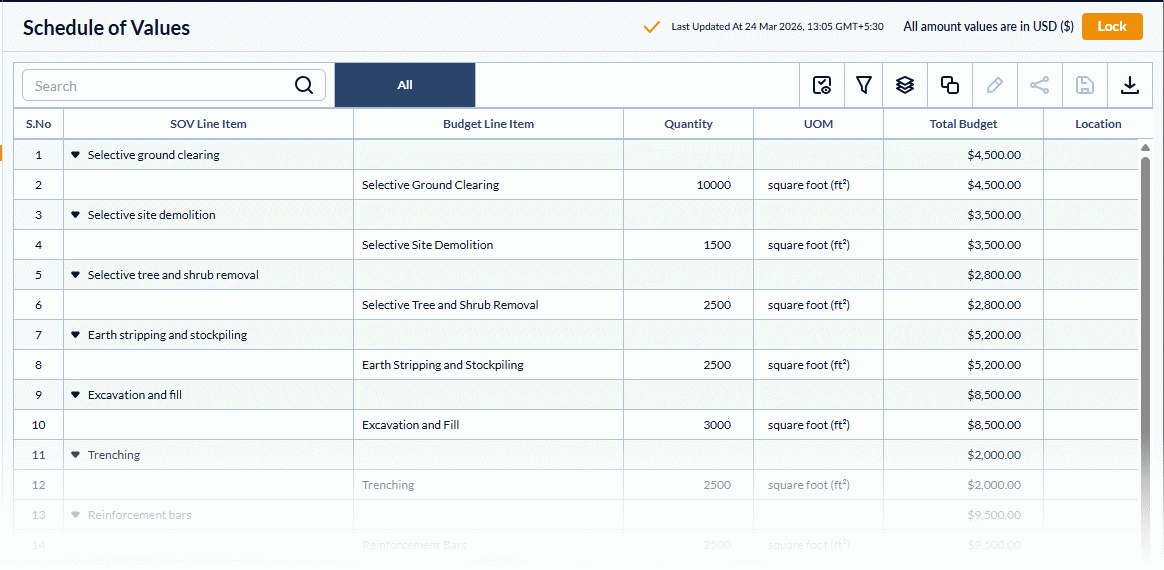Viewport: 1164px width, 570px height.
Task: Collapse the Selective site demolition row
Action: pyautogui.click(x=75, y=215)
